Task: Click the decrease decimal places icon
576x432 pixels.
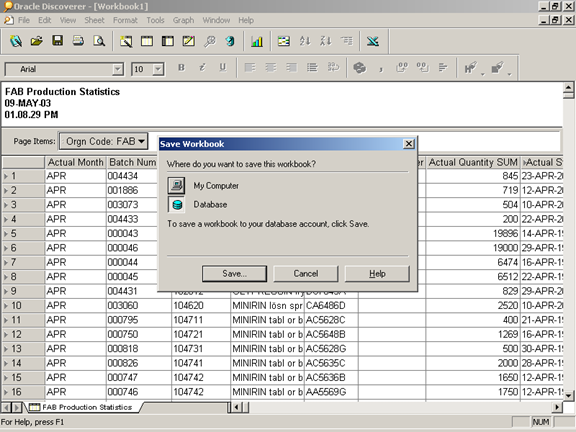Action: pos(423,68)
